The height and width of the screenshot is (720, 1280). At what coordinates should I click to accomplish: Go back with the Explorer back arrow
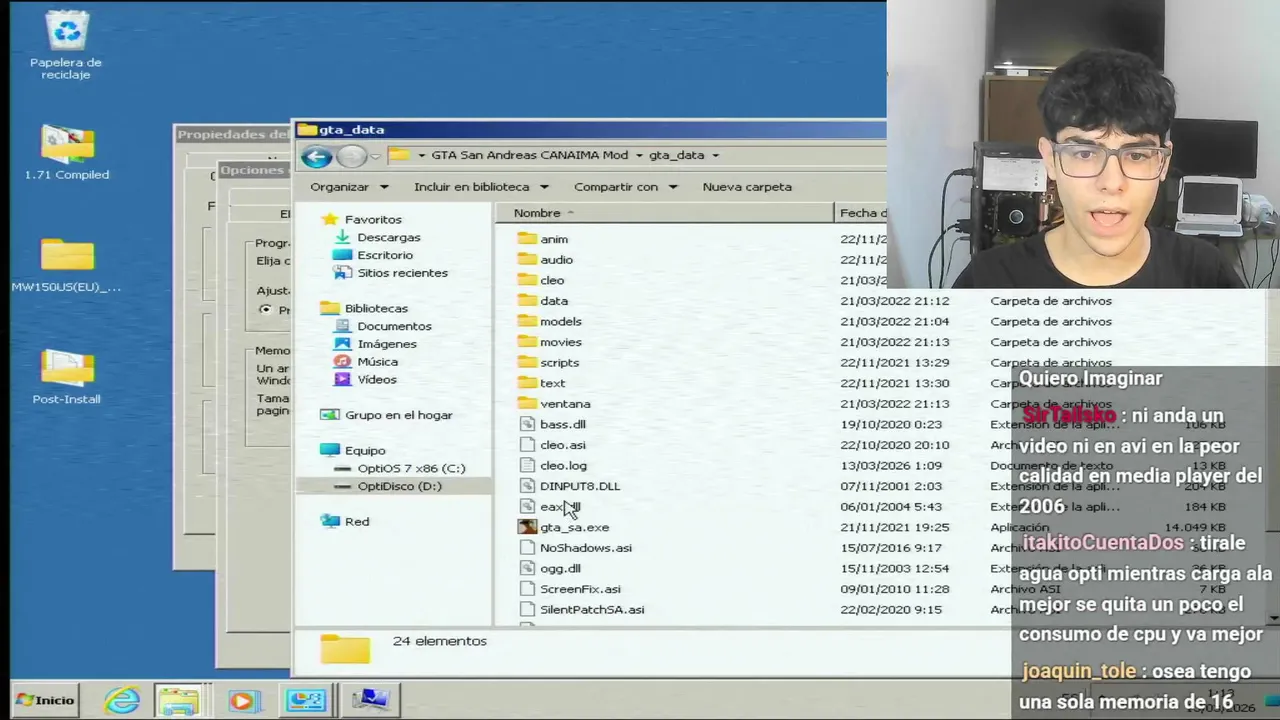(316, 156)
